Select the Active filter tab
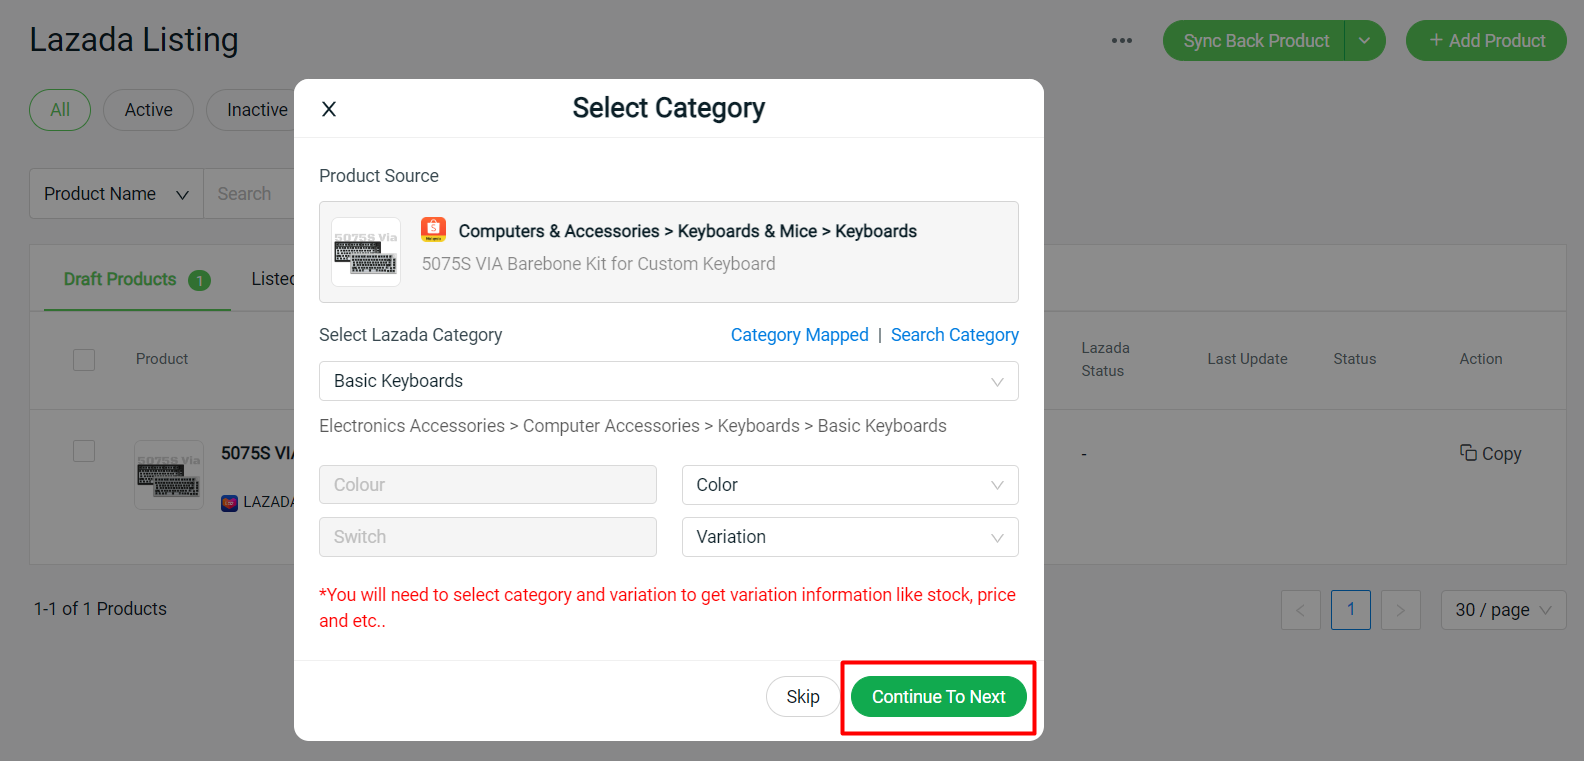Image resolution: width=1584 pixels, height=761 pixels. point(148,110)
